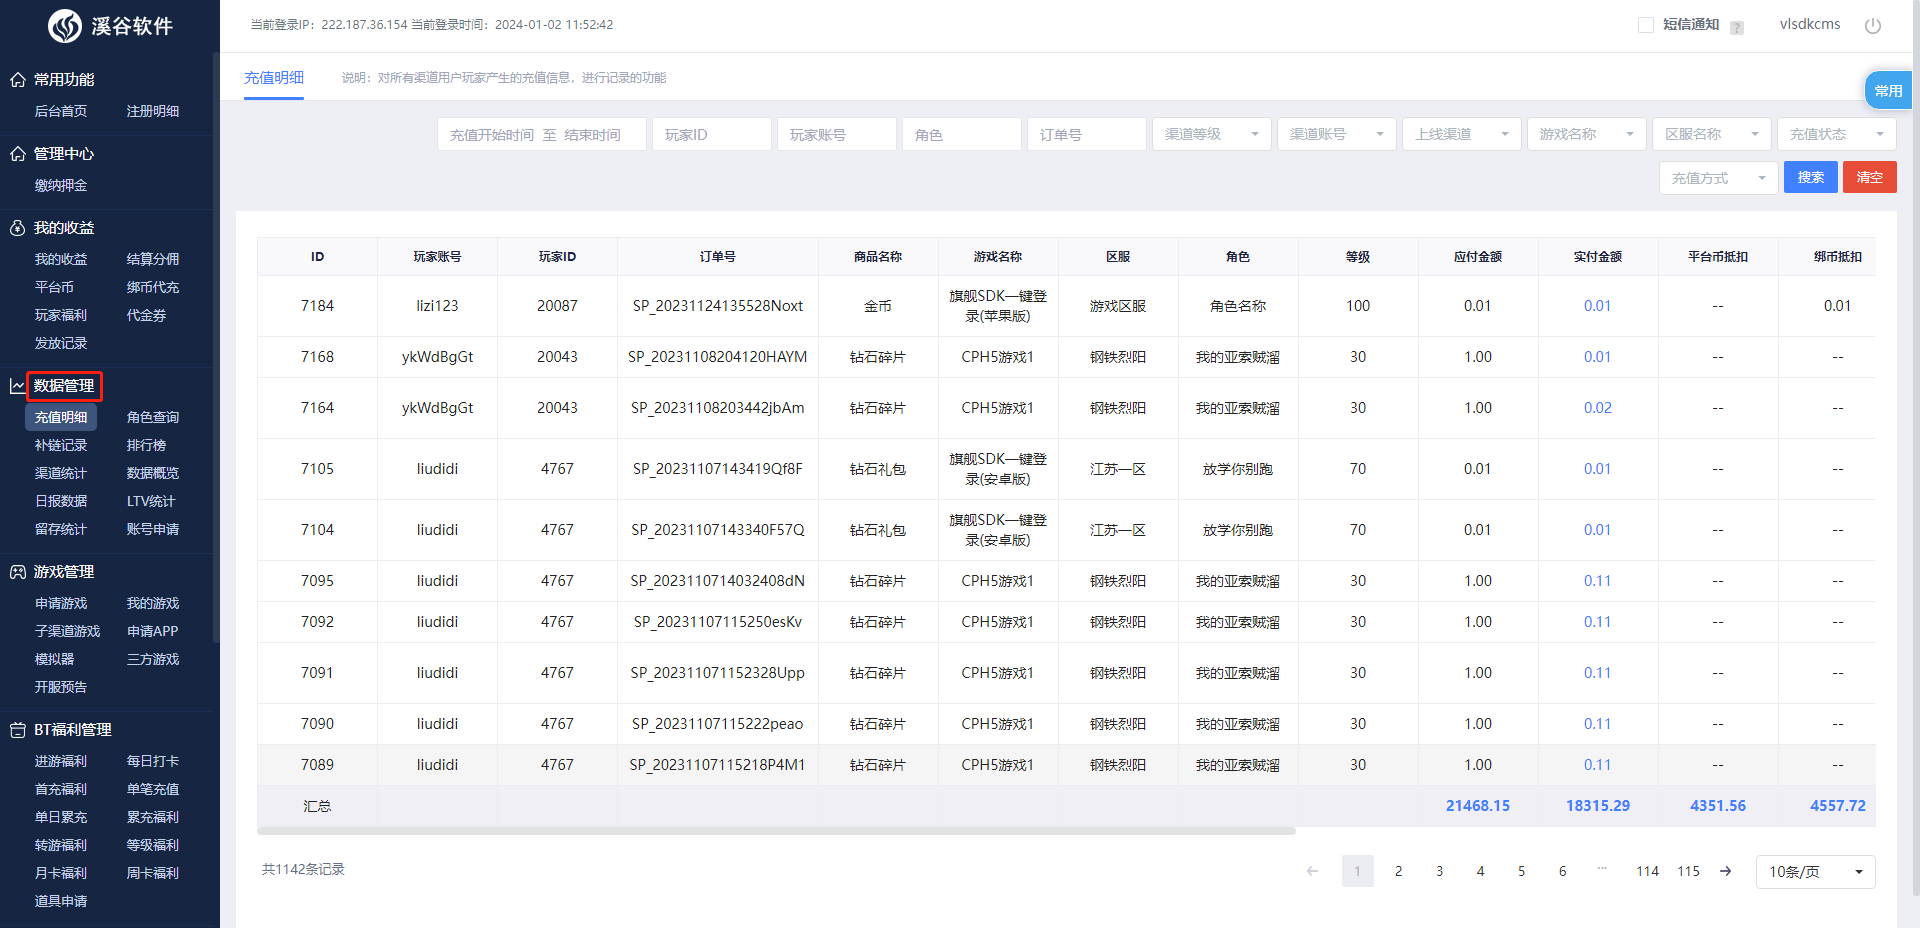Open 后台首页 in the sidebar
The width and height of the screenshot is (1920, 928).
click(61, 112)
